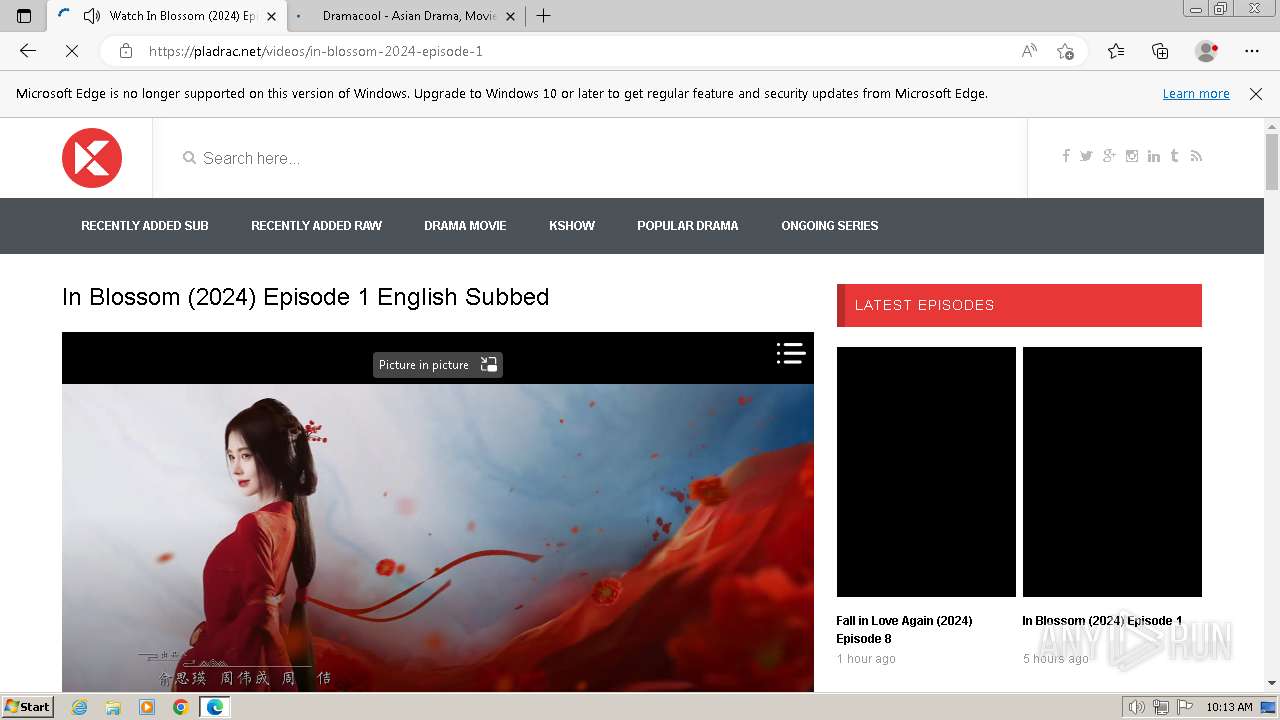Open the system tray volume icon
The image size is (1280, 720).
1136,707
